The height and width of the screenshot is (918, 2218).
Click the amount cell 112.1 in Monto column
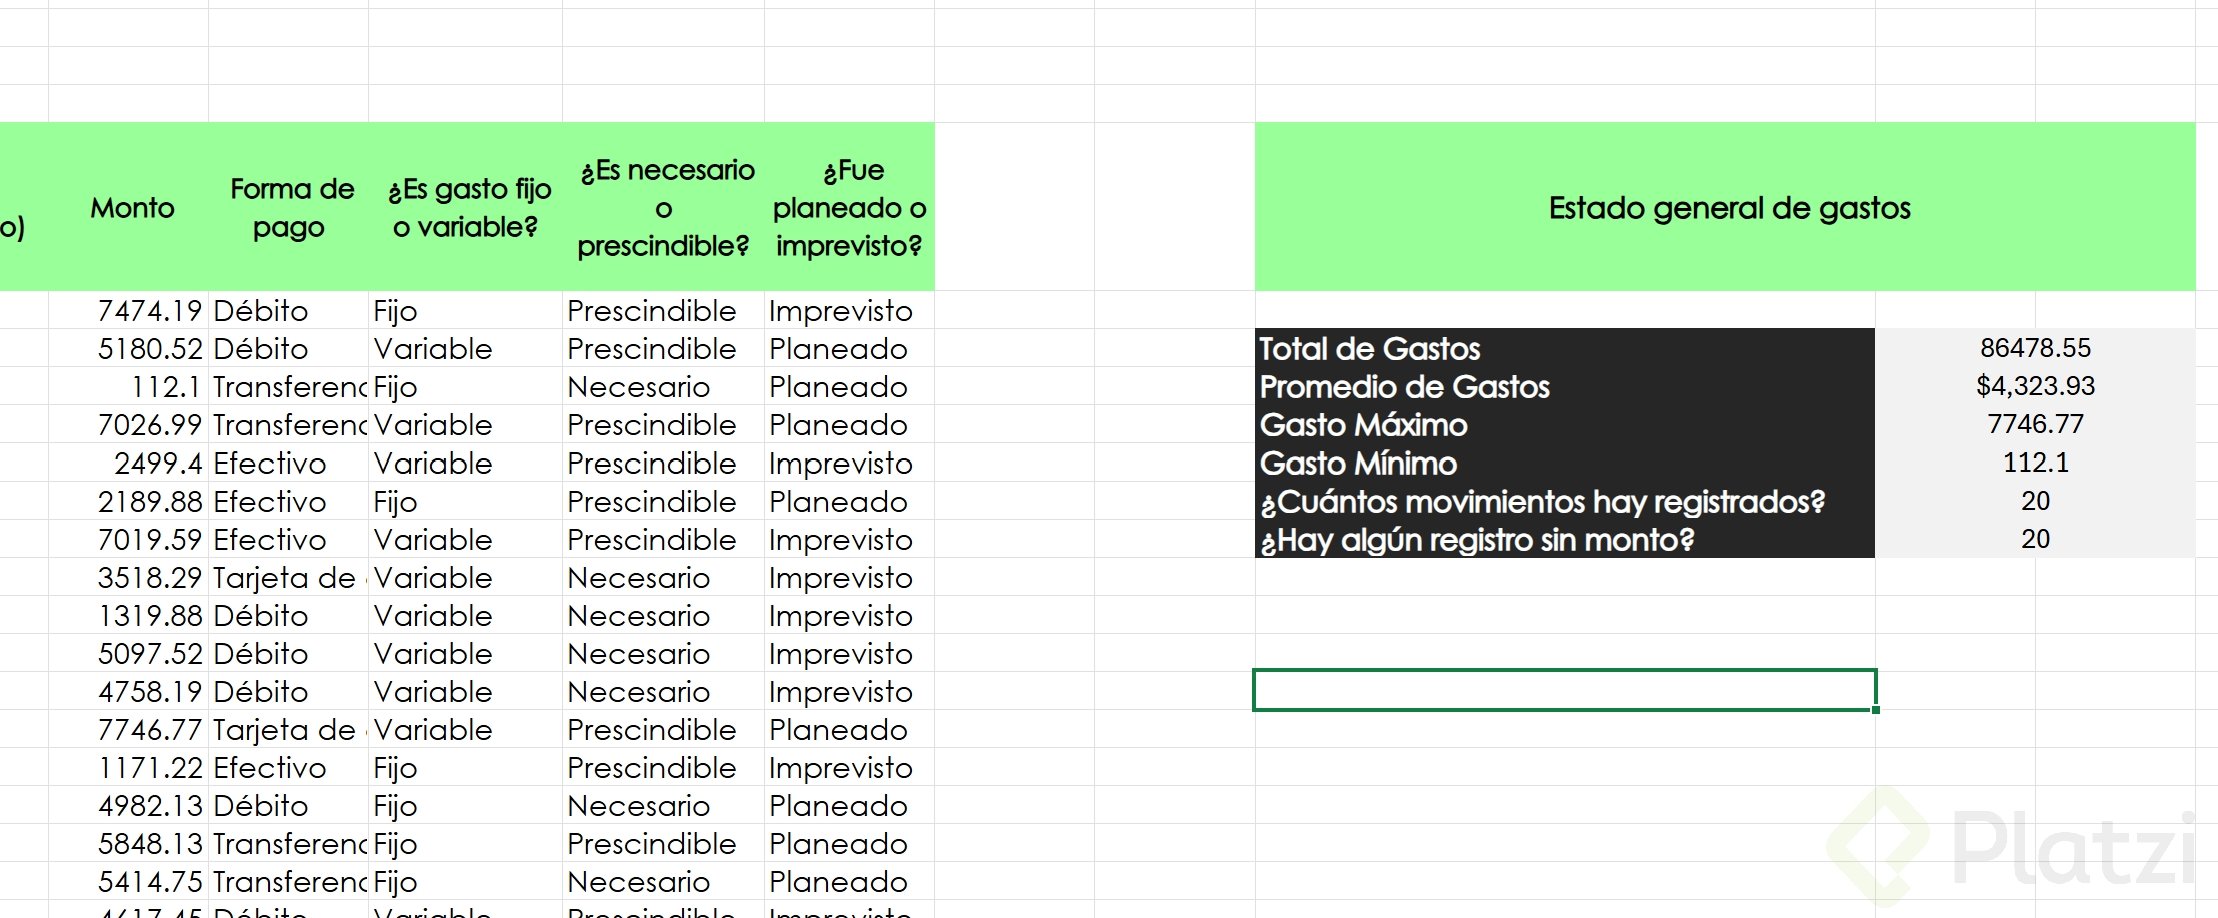click(165, 387)
